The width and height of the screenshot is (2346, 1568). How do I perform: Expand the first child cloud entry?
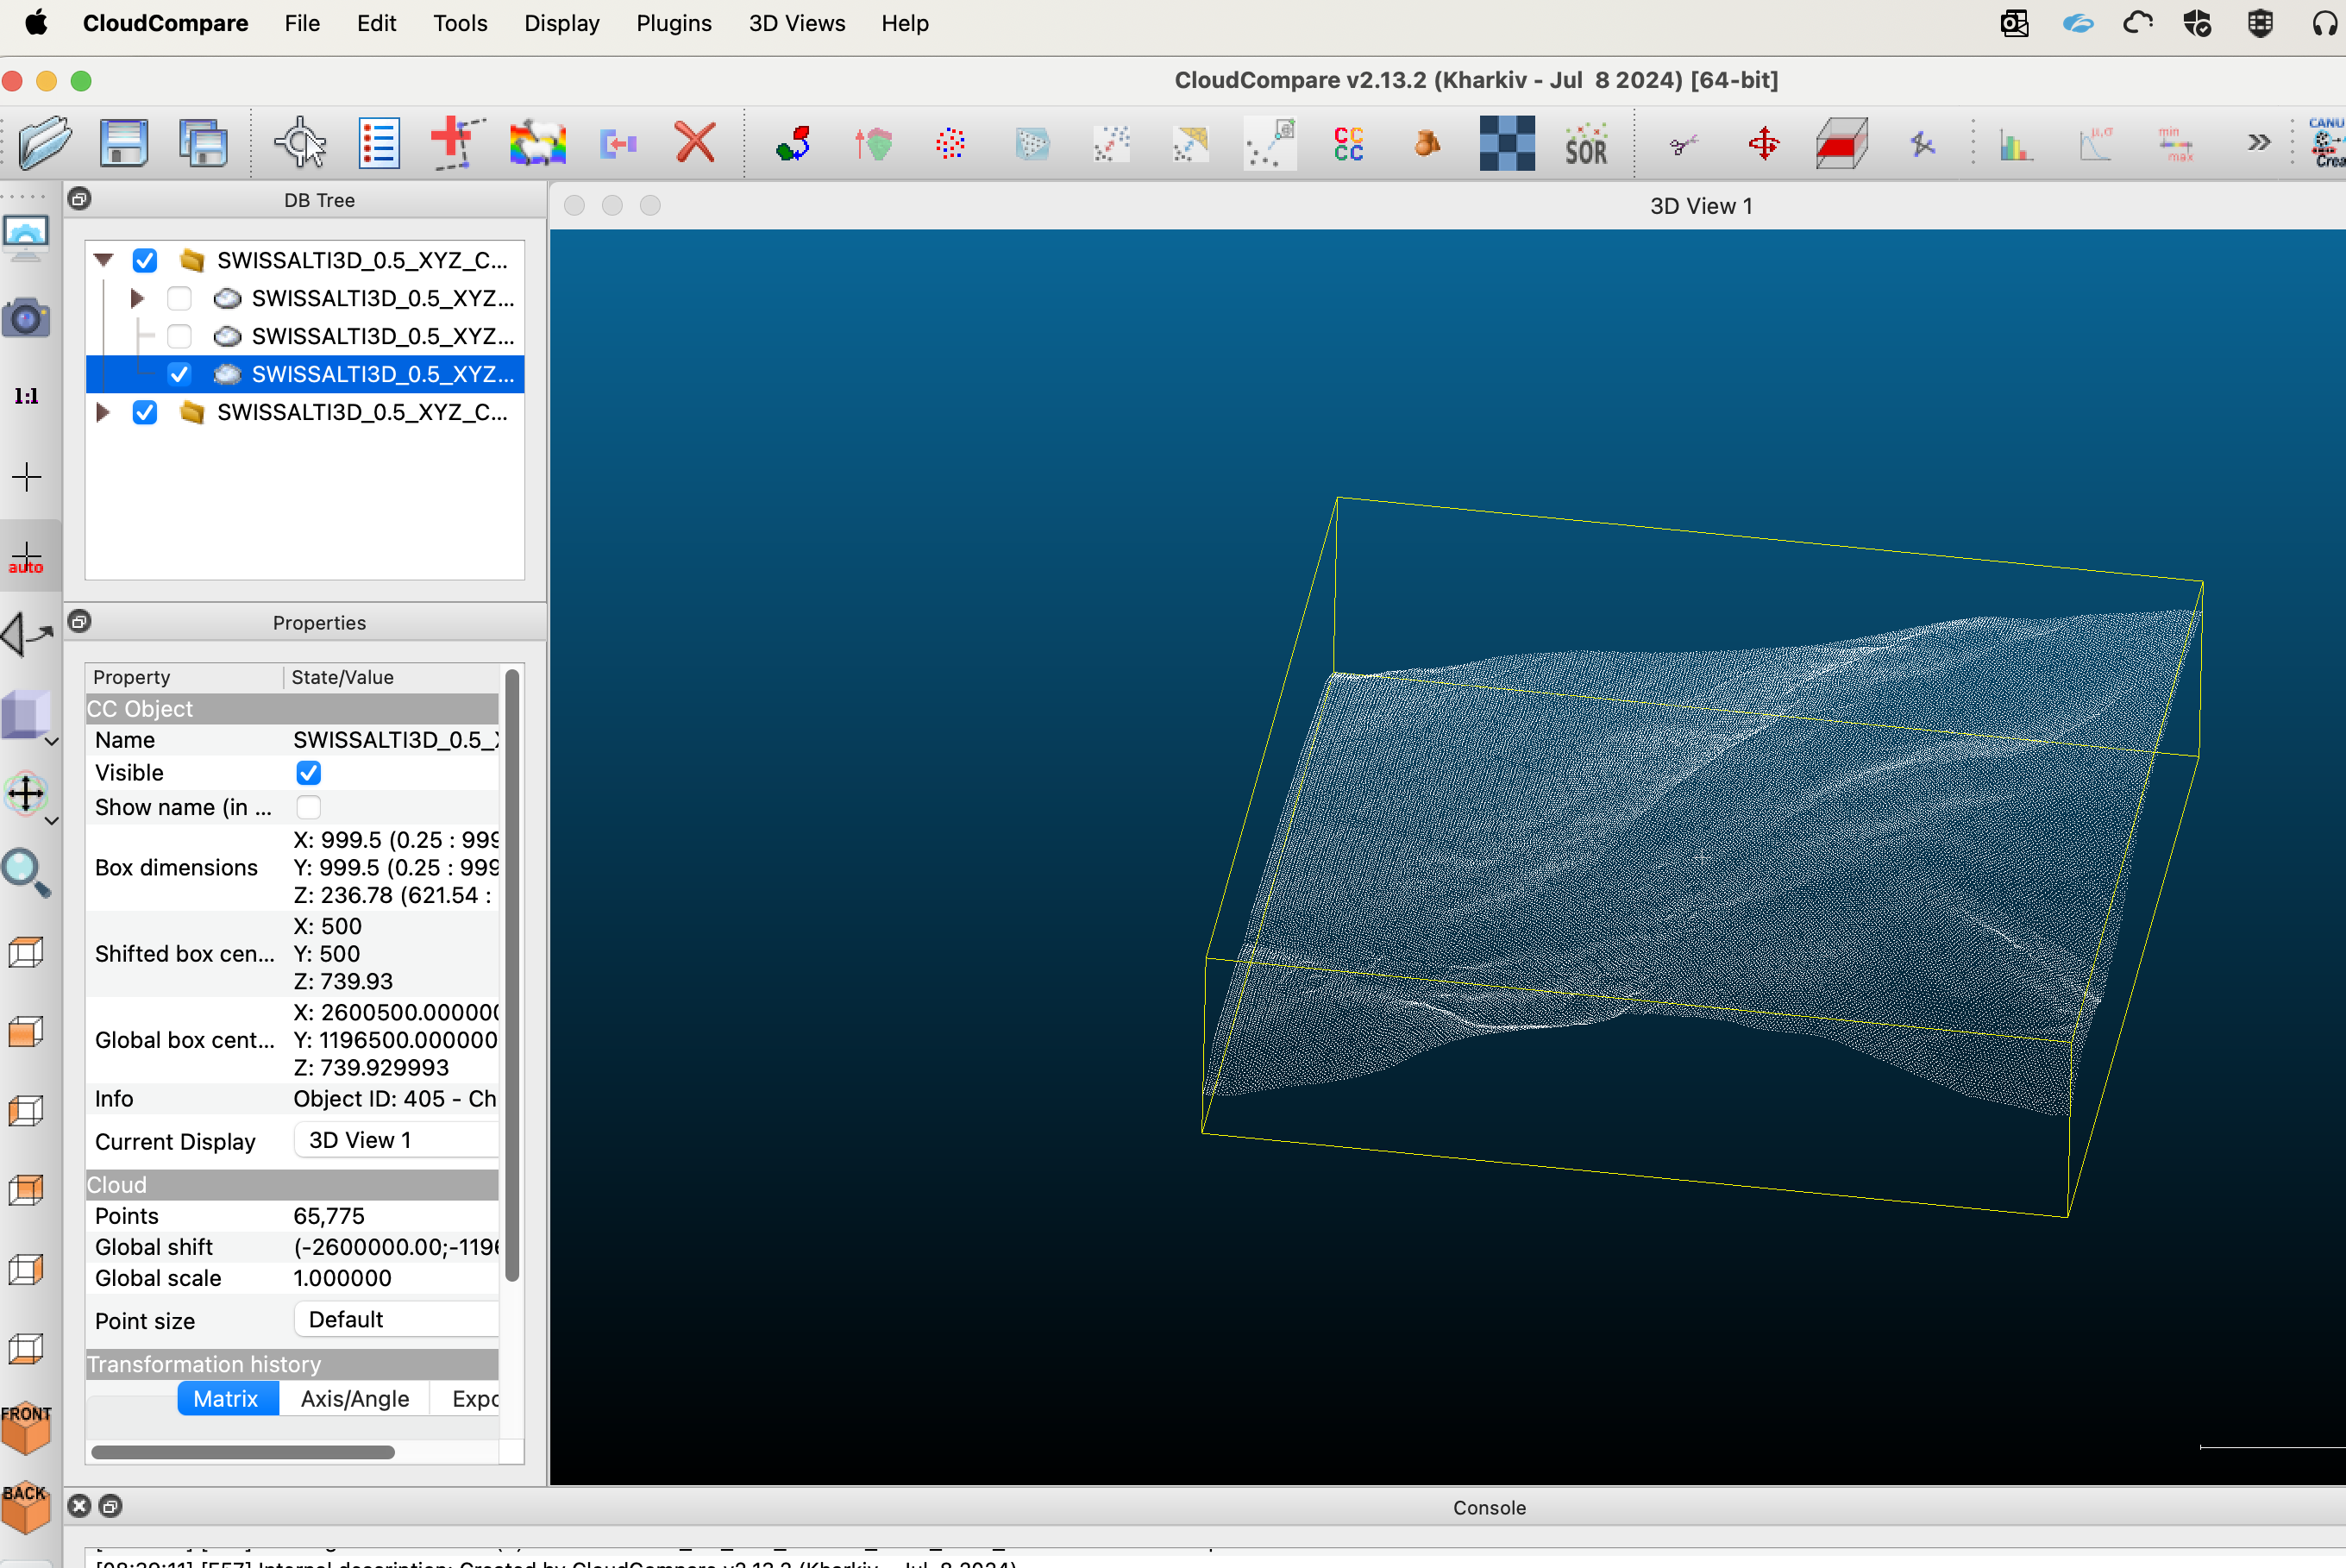[137, 298]
